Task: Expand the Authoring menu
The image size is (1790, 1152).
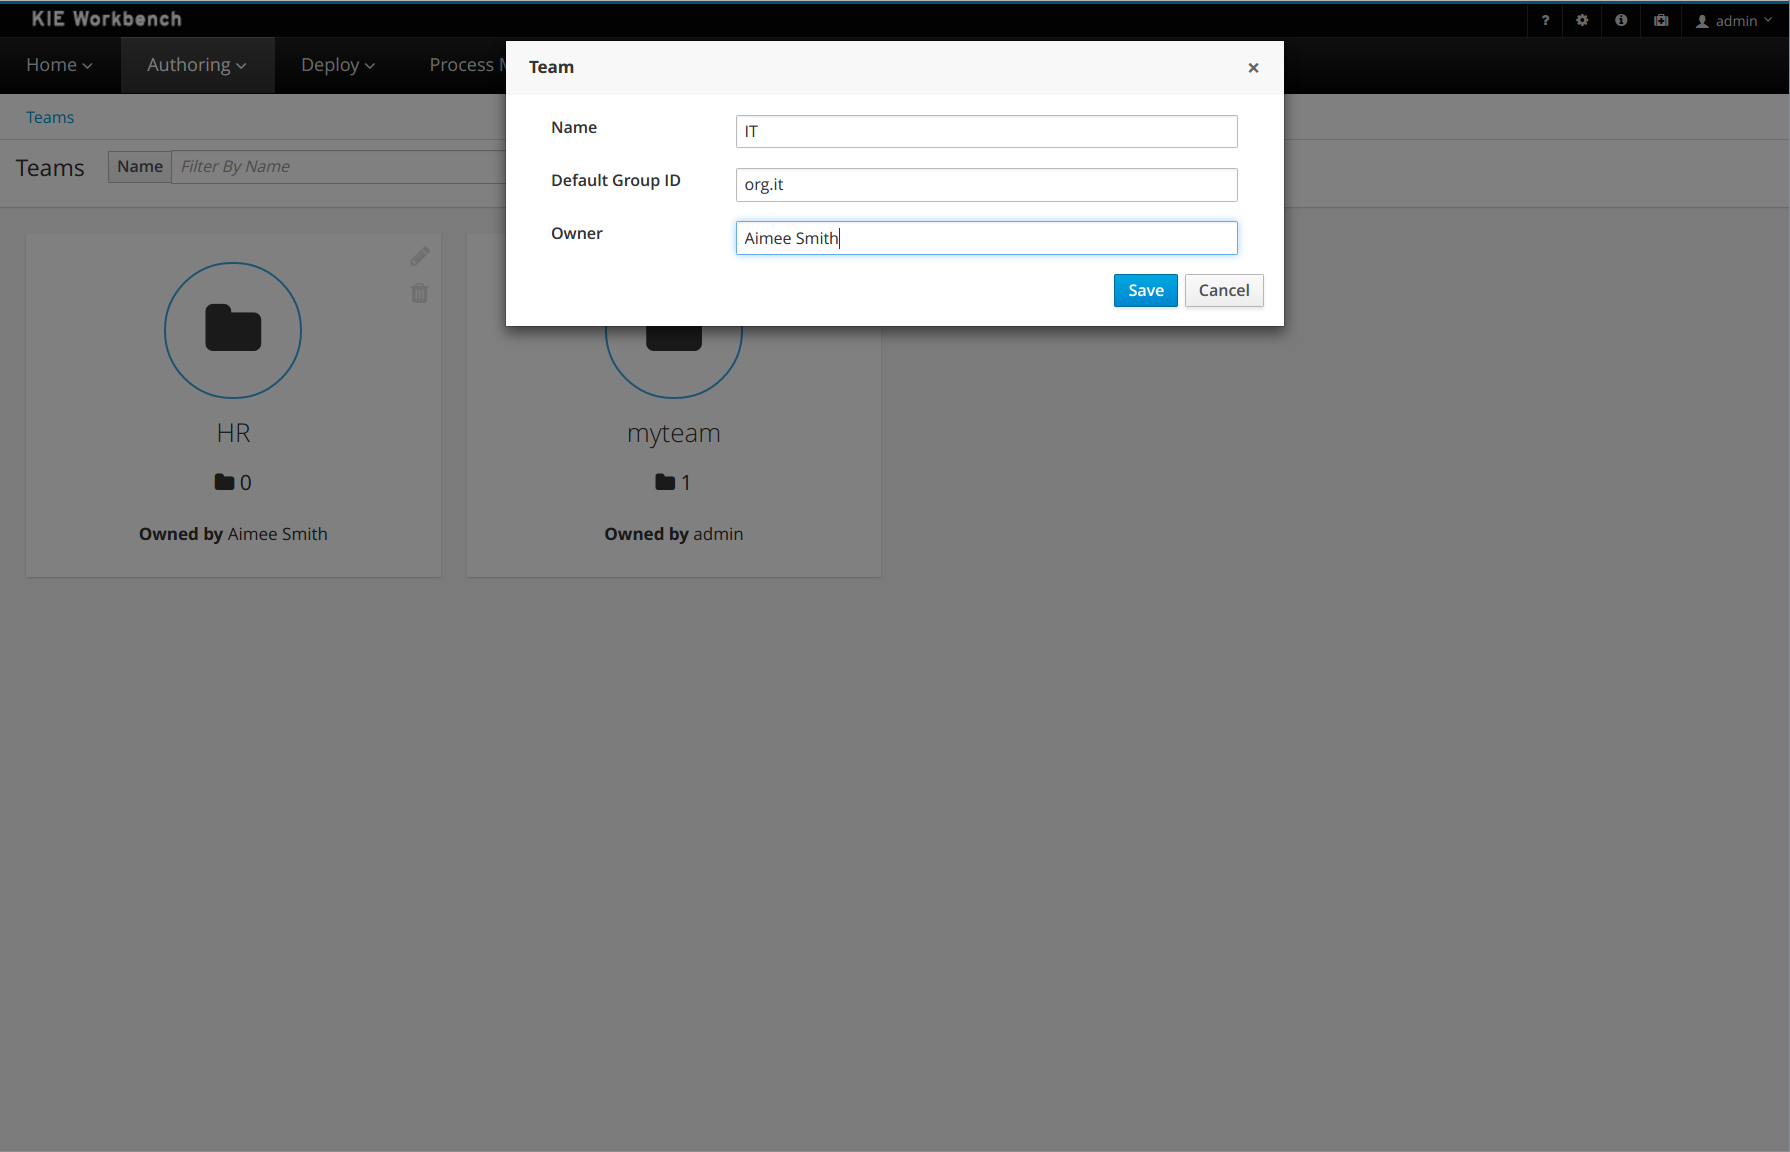Action: pyautogui.click(x=197, y=65)
